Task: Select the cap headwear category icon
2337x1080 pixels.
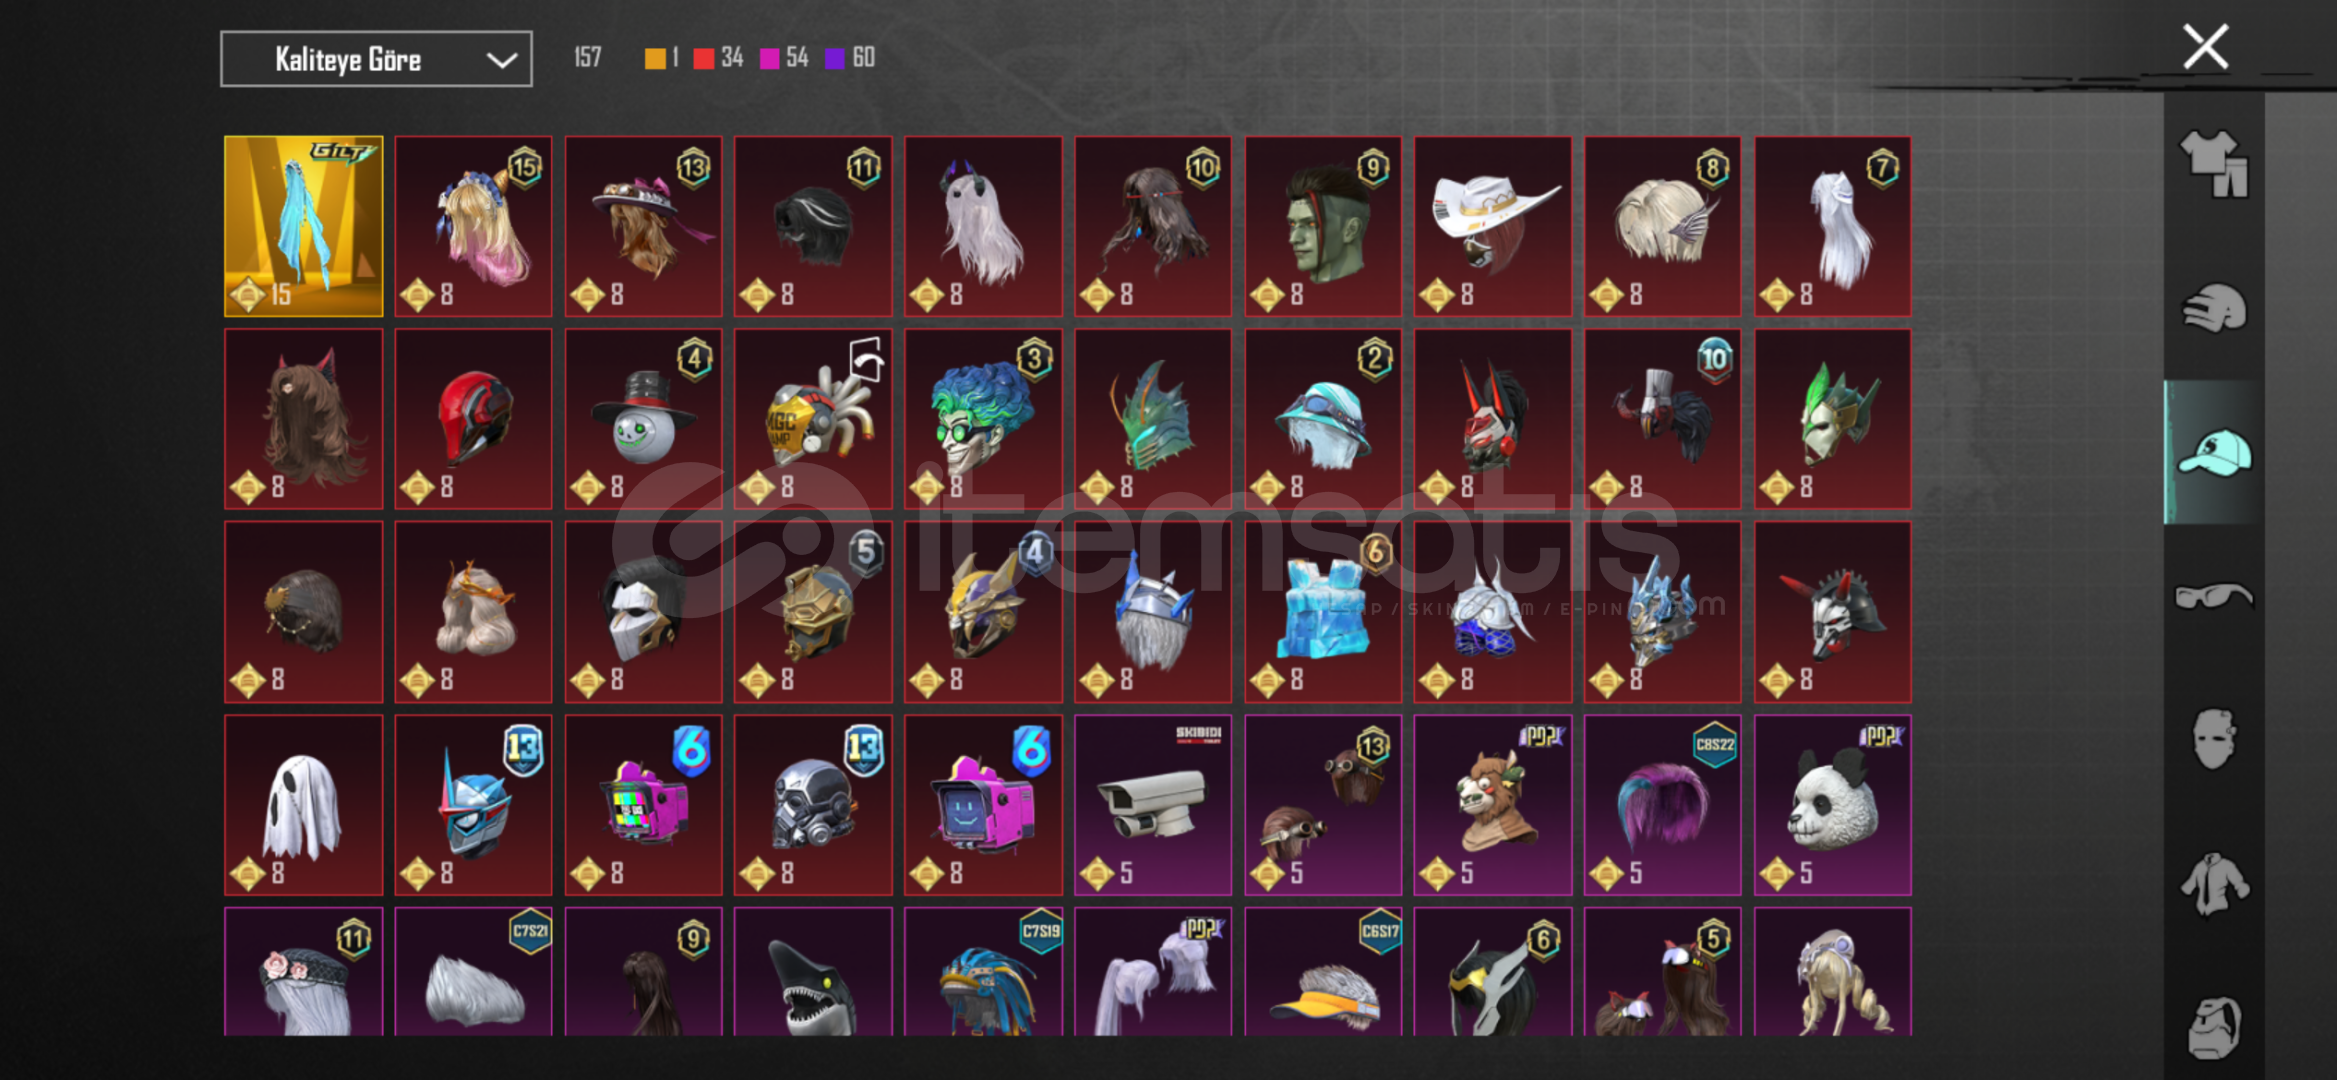Action: tap(2214, 453)
